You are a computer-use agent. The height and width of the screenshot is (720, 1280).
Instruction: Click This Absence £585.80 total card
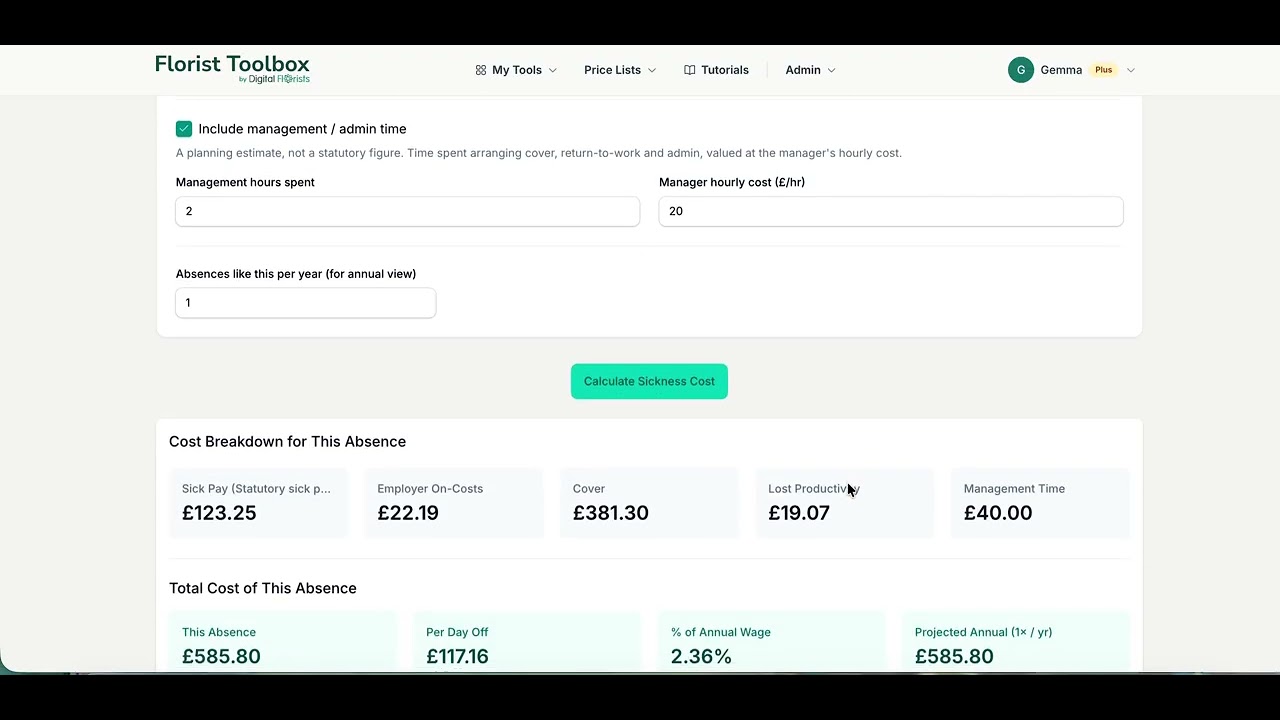pos(283,642)
